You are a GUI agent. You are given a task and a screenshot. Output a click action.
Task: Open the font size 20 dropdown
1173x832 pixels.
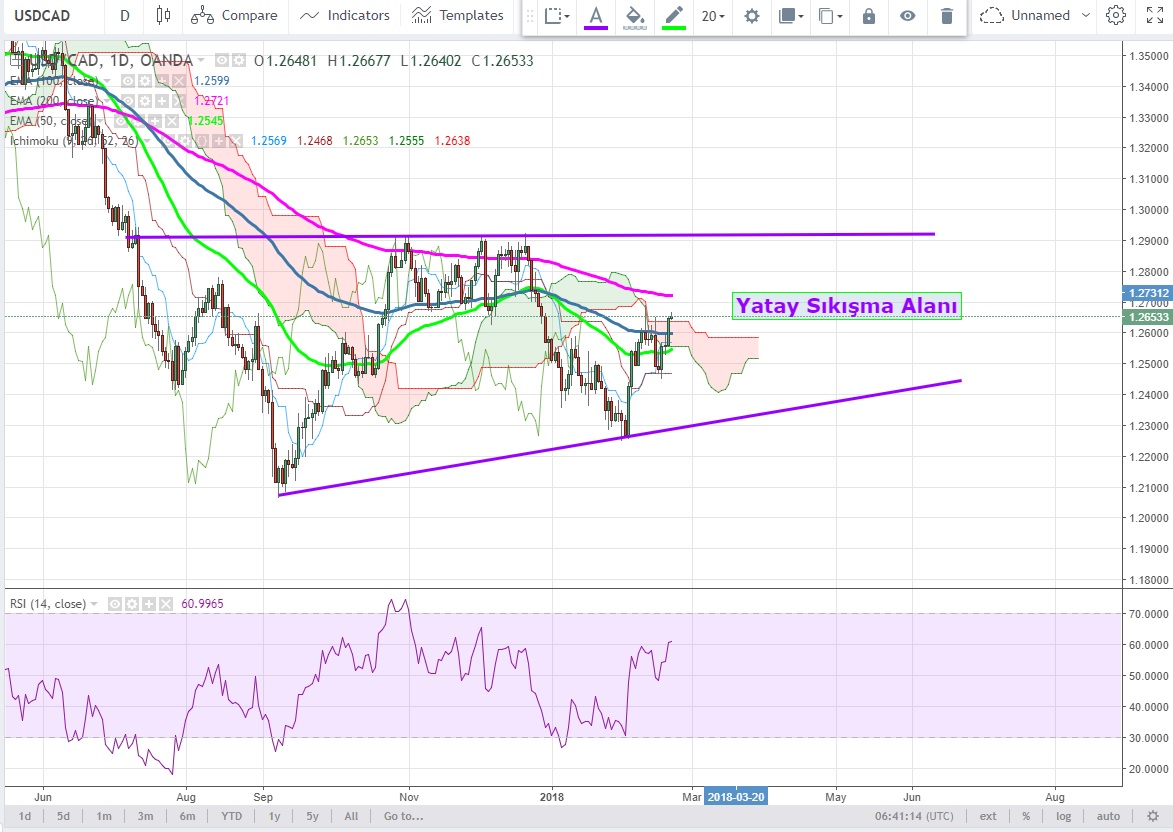coord(713,16)
